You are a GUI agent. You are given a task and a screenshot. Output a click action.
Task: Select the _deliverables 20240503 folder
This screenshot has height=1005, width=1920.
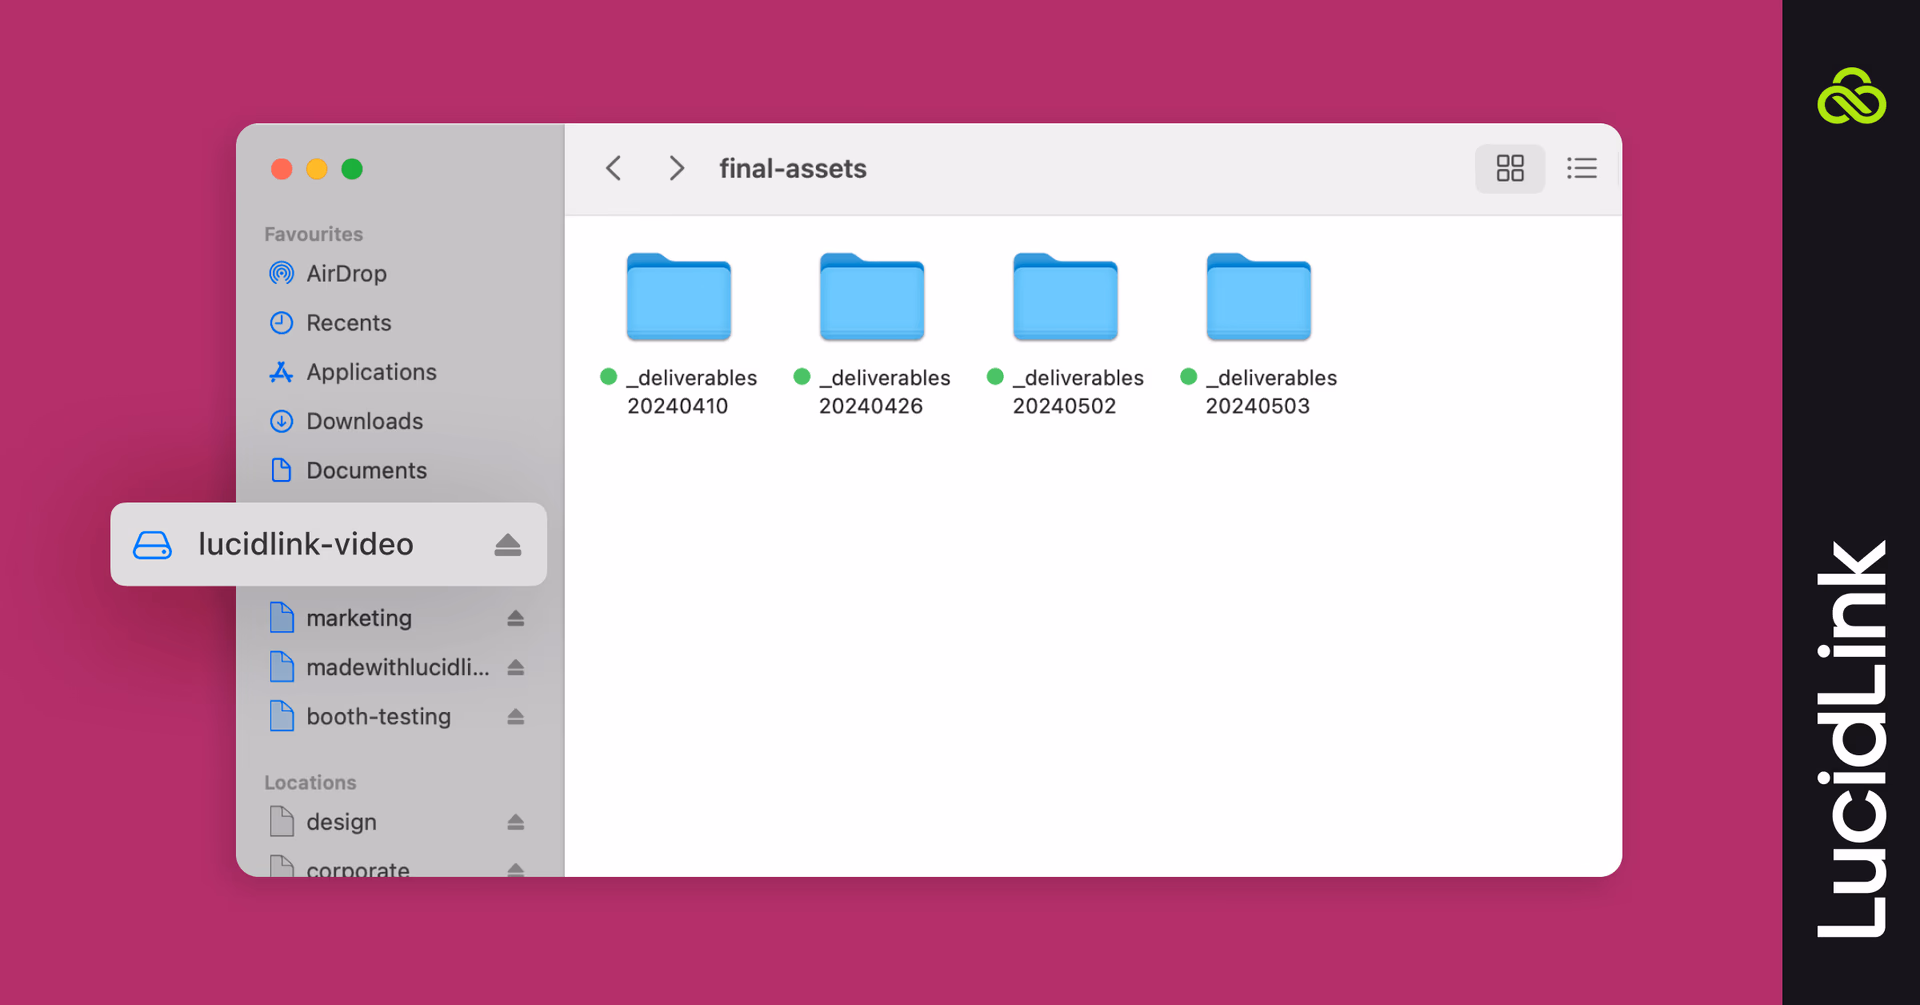click(x=1258, y=297)
